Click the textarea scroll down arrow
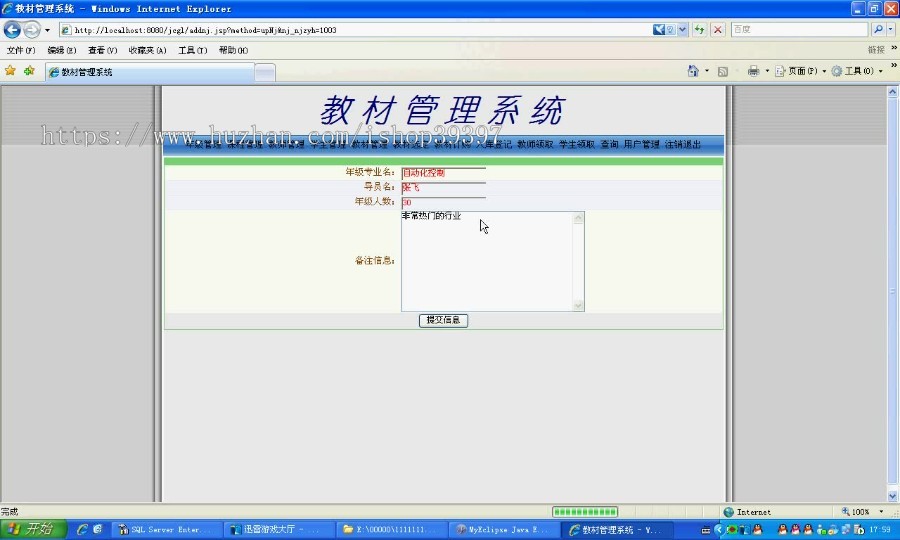 578,305
